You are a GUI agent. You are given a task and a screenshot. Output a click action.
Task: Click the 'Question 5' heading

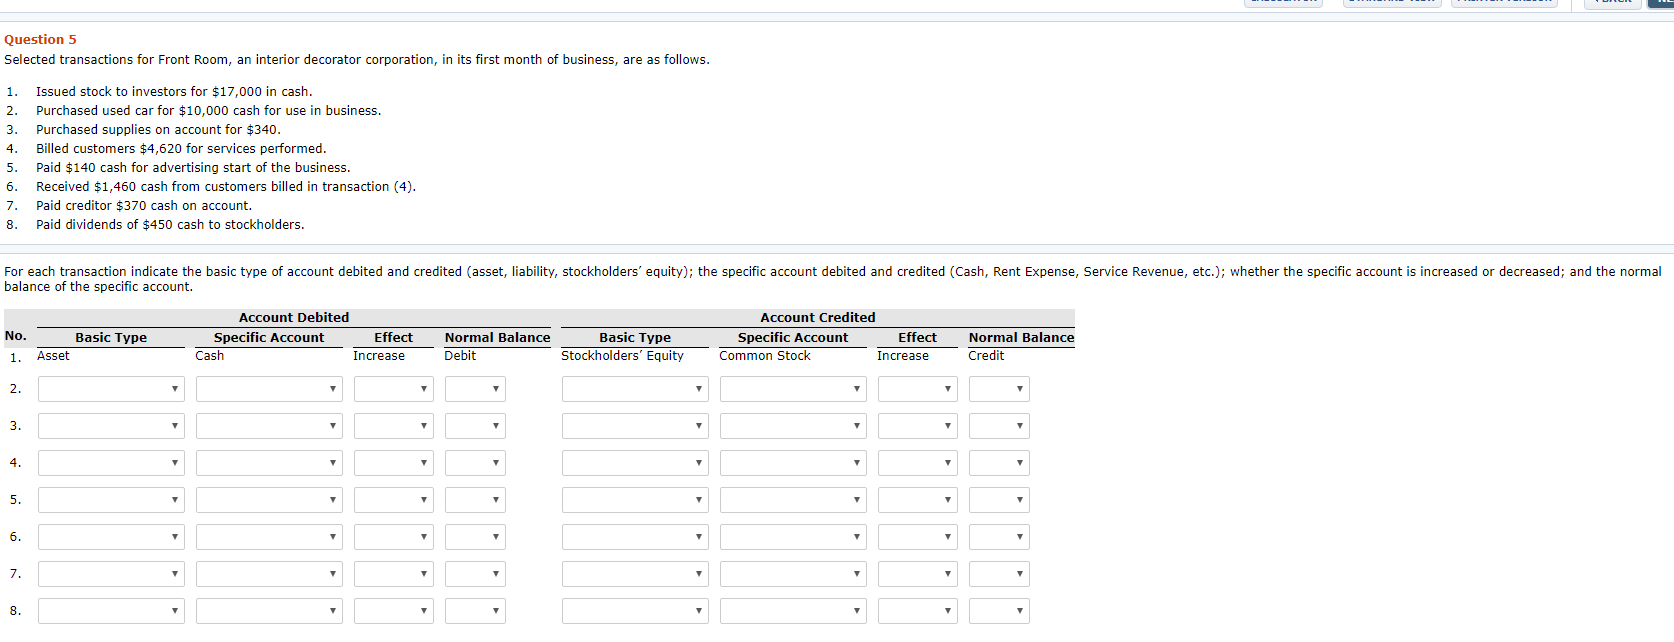pos(40,40)
